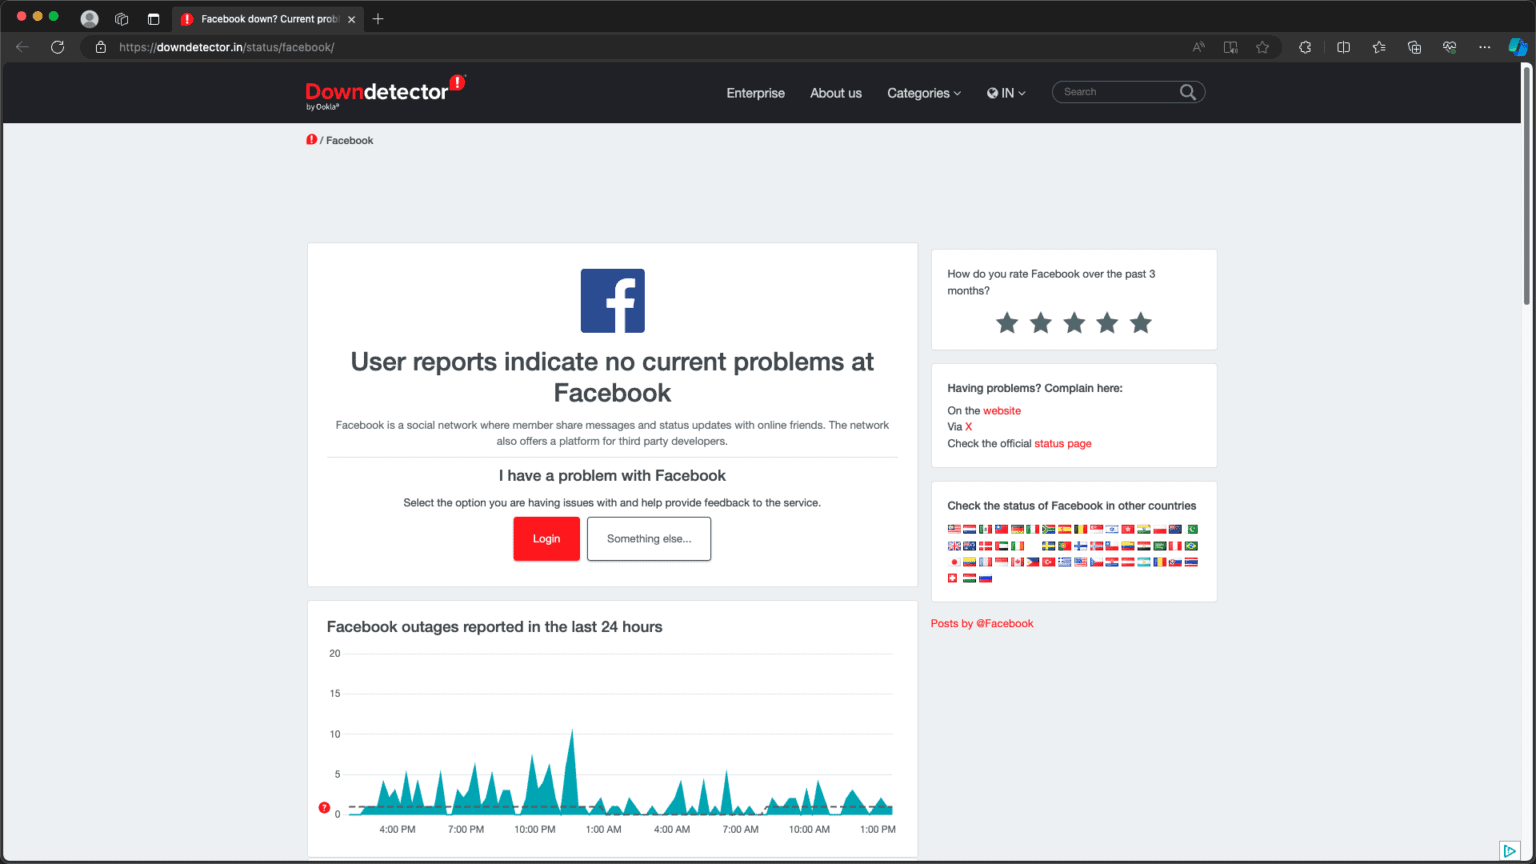Click the browser refresh icon

(x=57, y=46)
